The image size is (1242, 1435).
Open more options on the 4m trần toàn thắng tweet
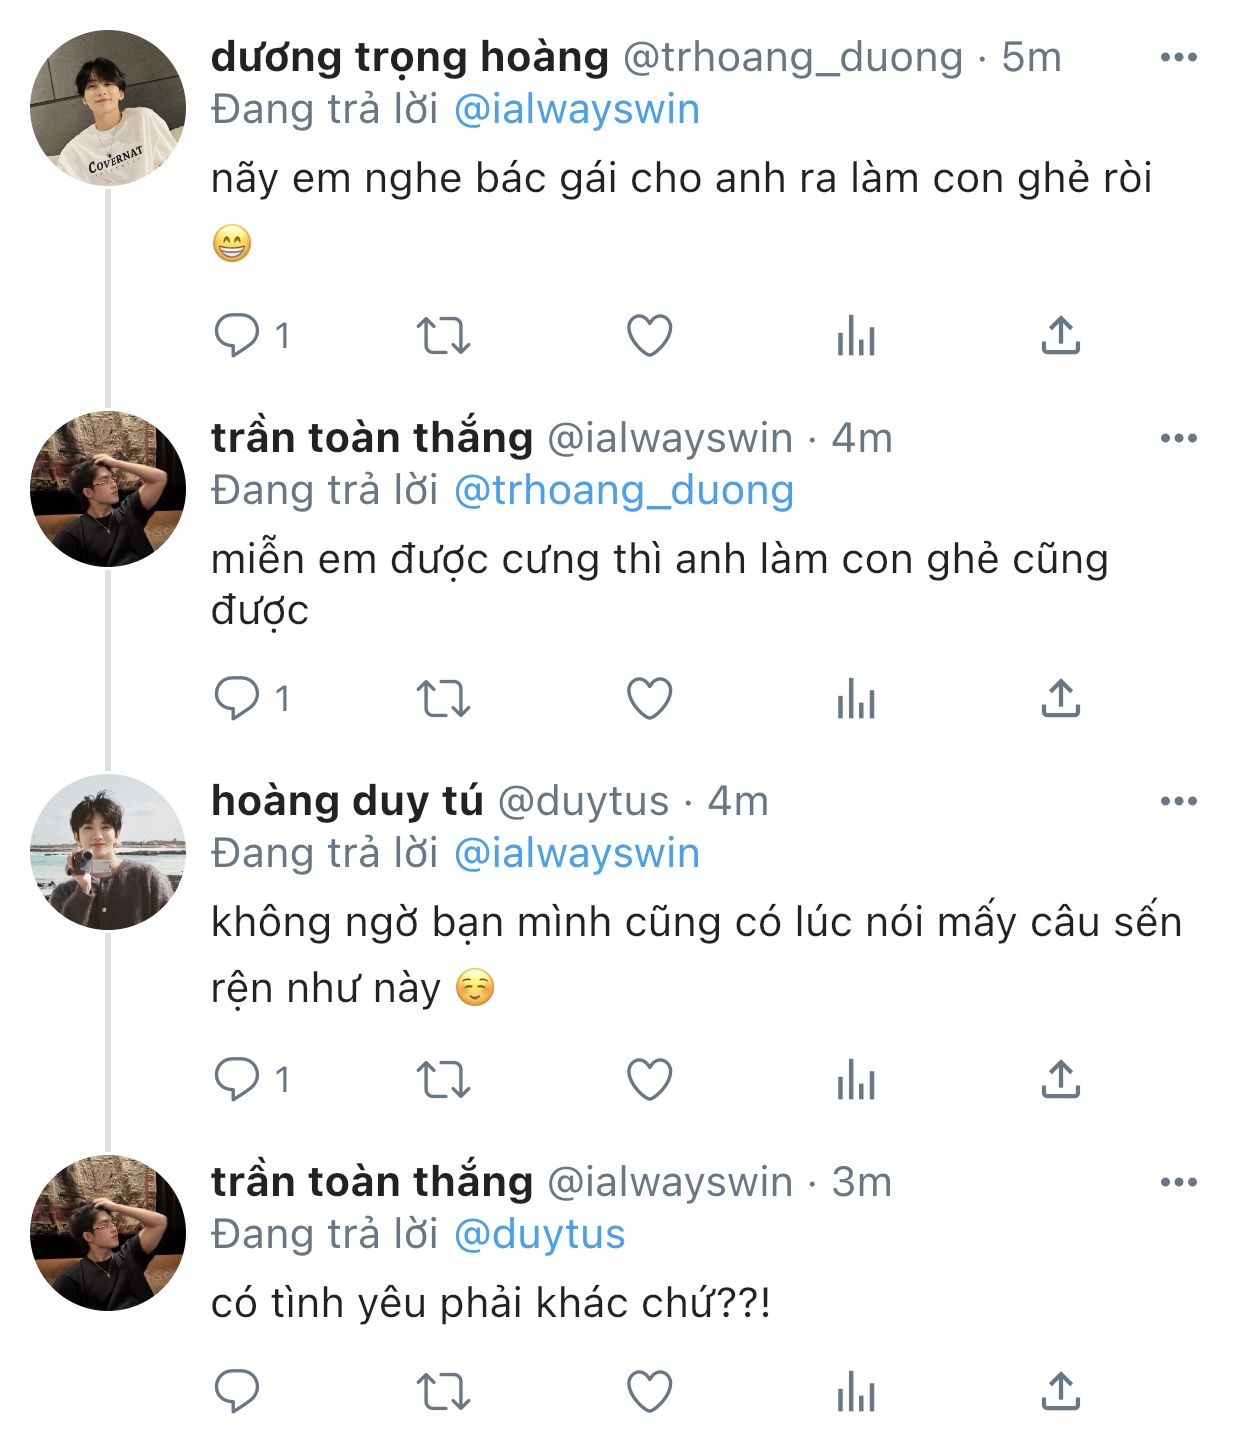click(x=1178, y=438)
